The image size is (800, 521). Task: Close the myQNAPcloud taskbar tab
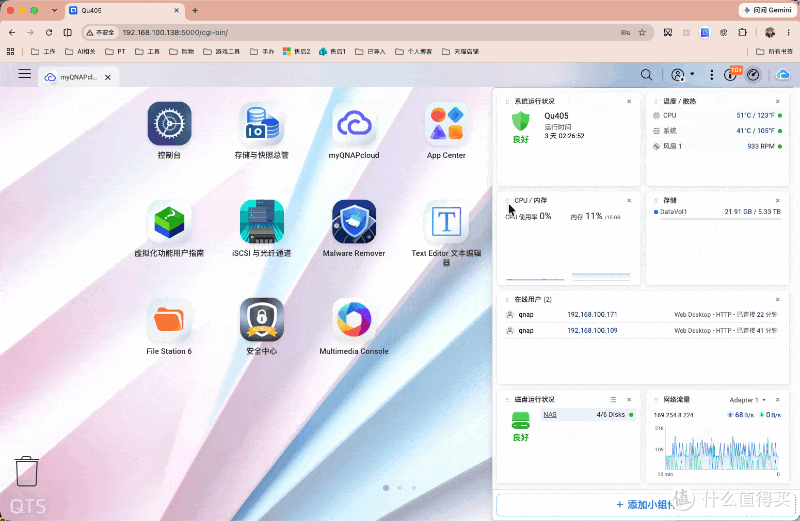click(x=108, y=77)
